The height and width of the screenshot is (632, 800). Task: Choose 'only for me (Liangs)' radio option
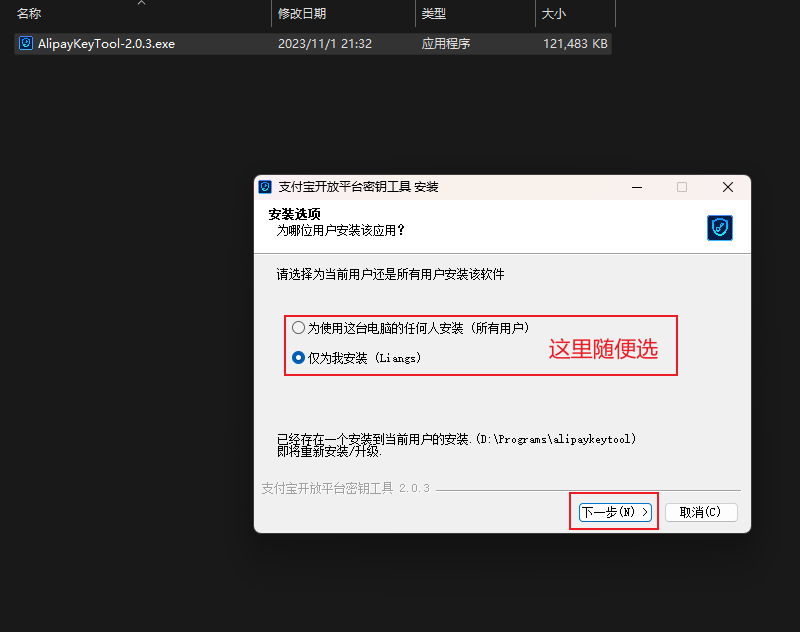pyautogui.click(x=298, y=357)
